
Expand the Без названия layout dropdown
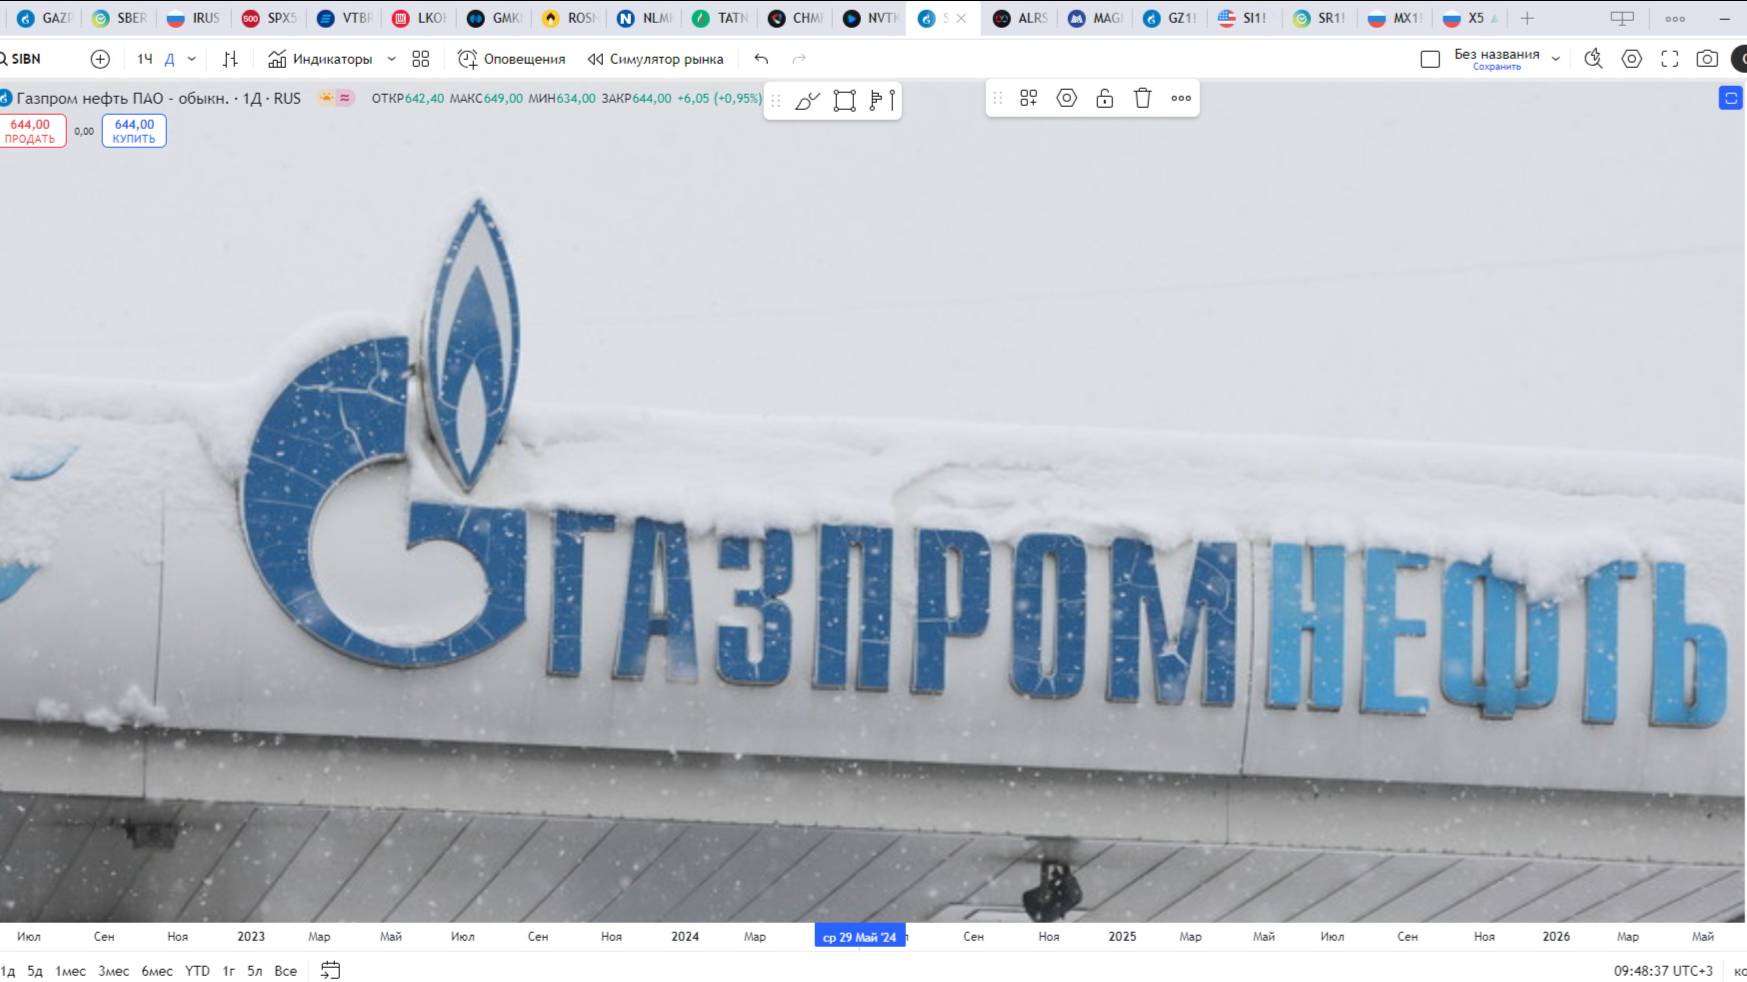coord(1556,59)
